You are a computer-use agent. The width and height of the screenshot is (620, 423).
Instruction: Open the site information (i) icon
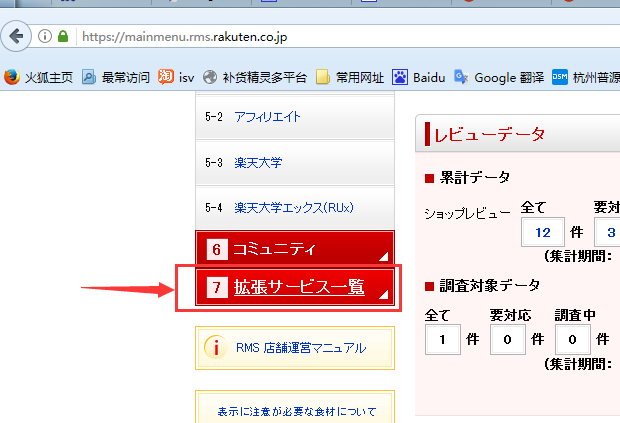pos(45,36)
